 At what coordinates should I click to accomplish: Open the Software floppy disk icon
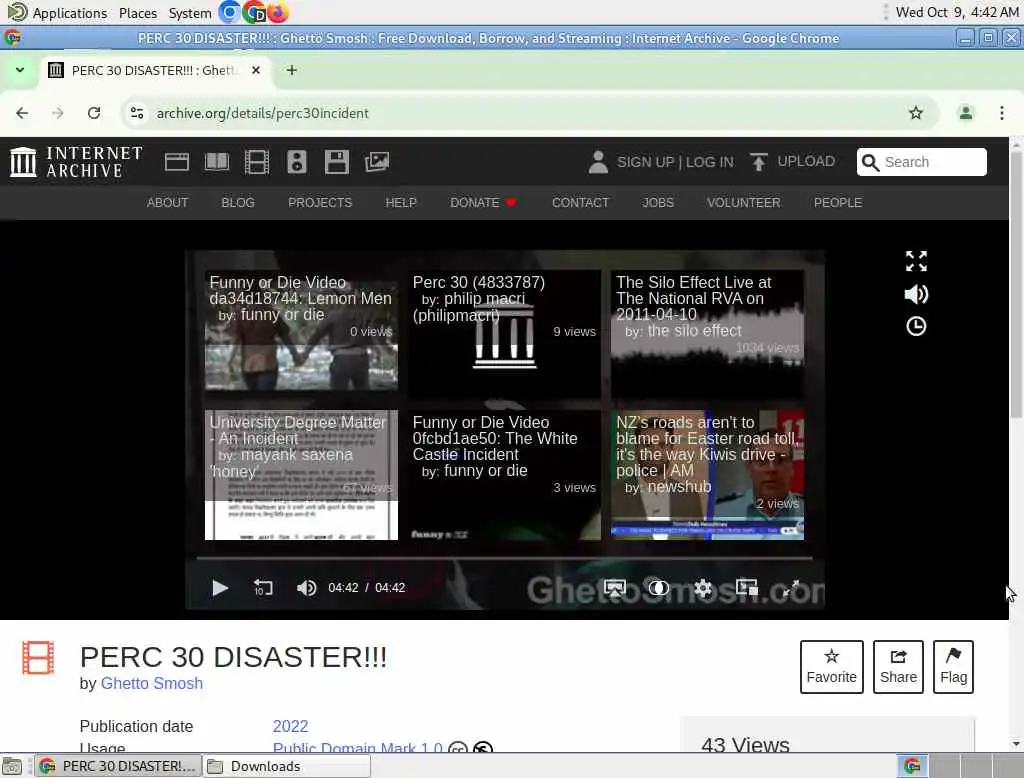[336, 162]
